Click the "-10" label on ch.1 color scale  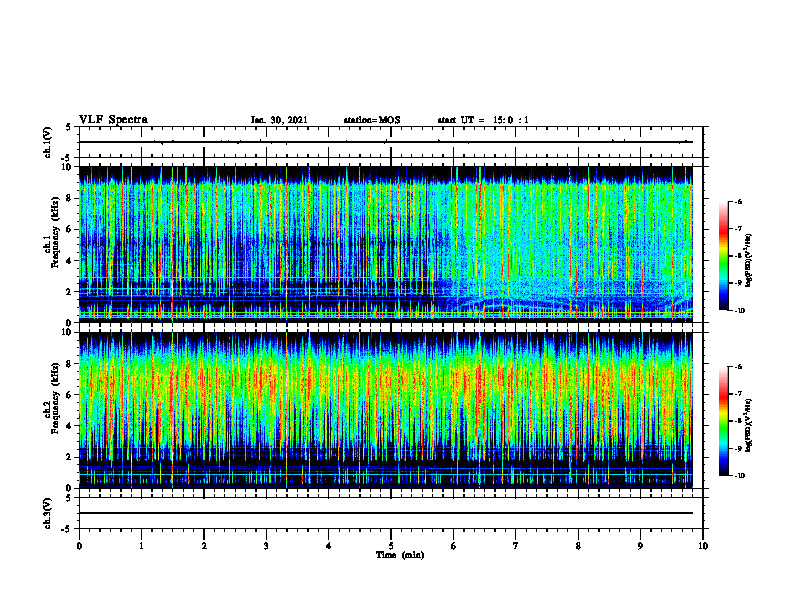tap(740, 310)
